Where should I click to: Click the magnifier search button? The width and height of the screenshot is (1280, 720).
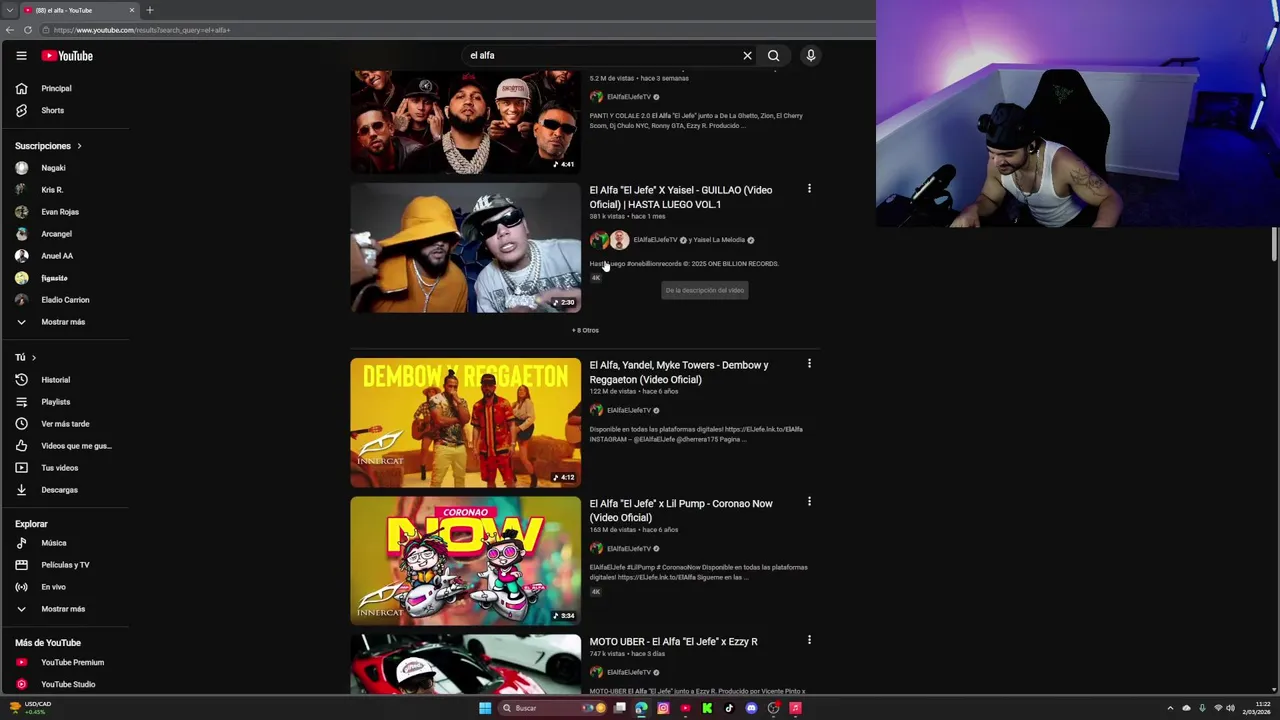click(773, 56)
